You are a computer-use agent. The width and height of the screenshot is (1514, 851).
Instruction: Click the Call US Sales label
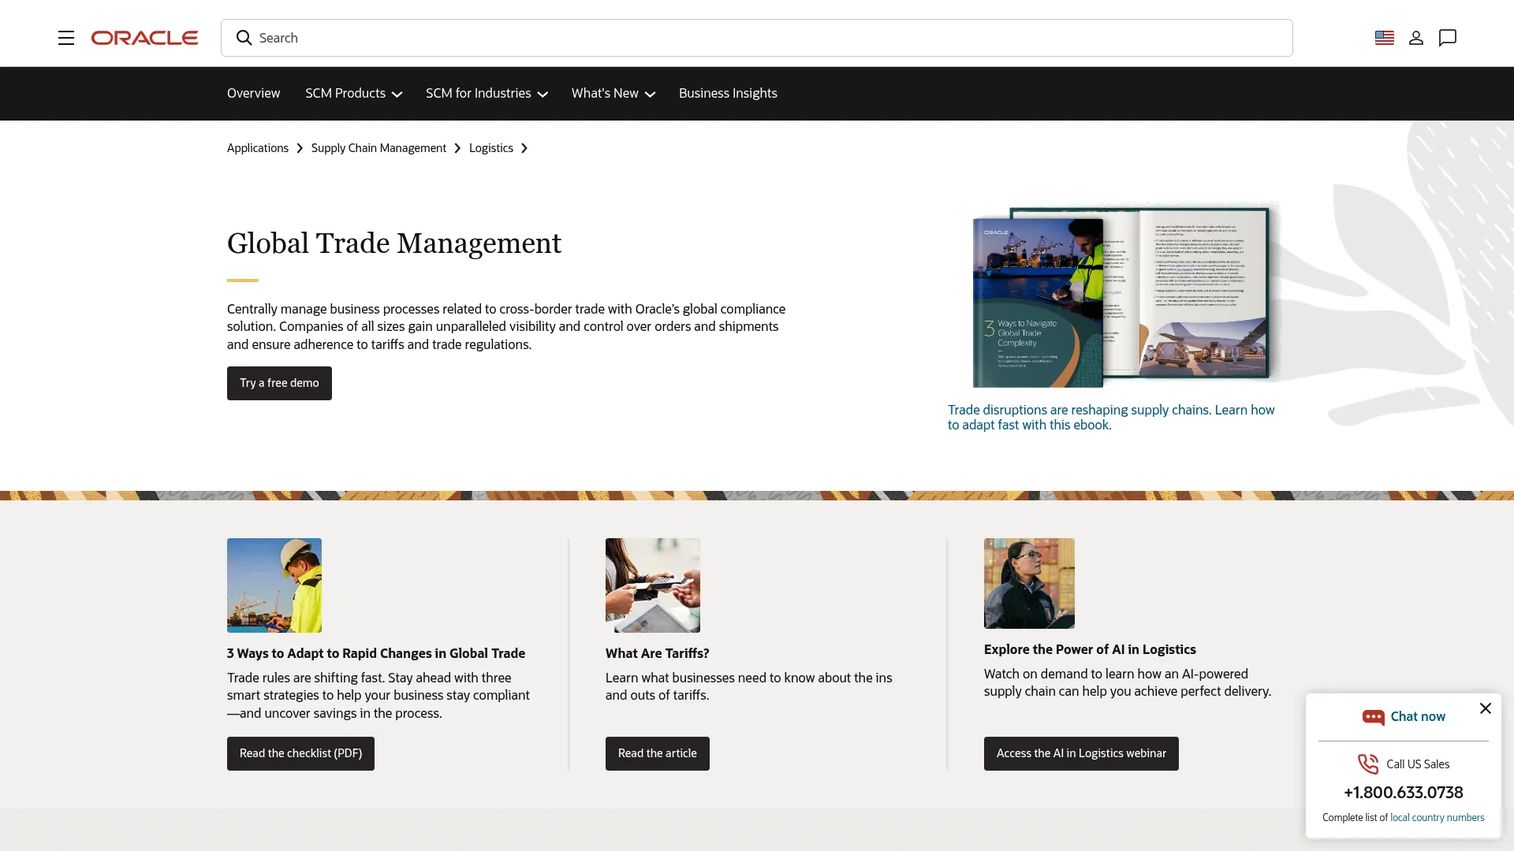coord(1418,764)
